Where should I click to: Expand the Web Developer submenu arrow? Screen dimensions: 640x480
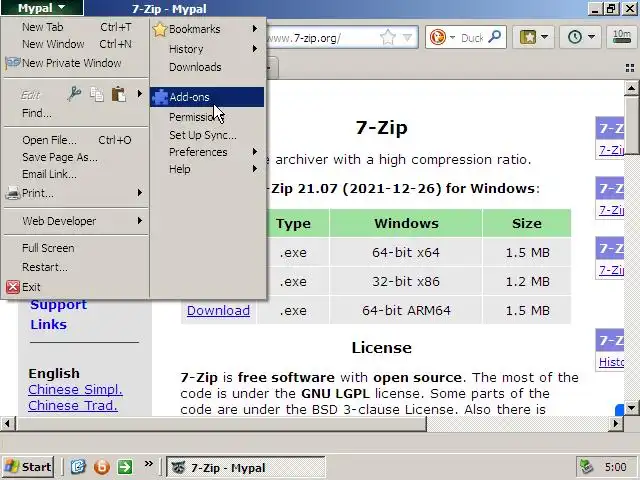pyautogui.click(x=140, y=221)
